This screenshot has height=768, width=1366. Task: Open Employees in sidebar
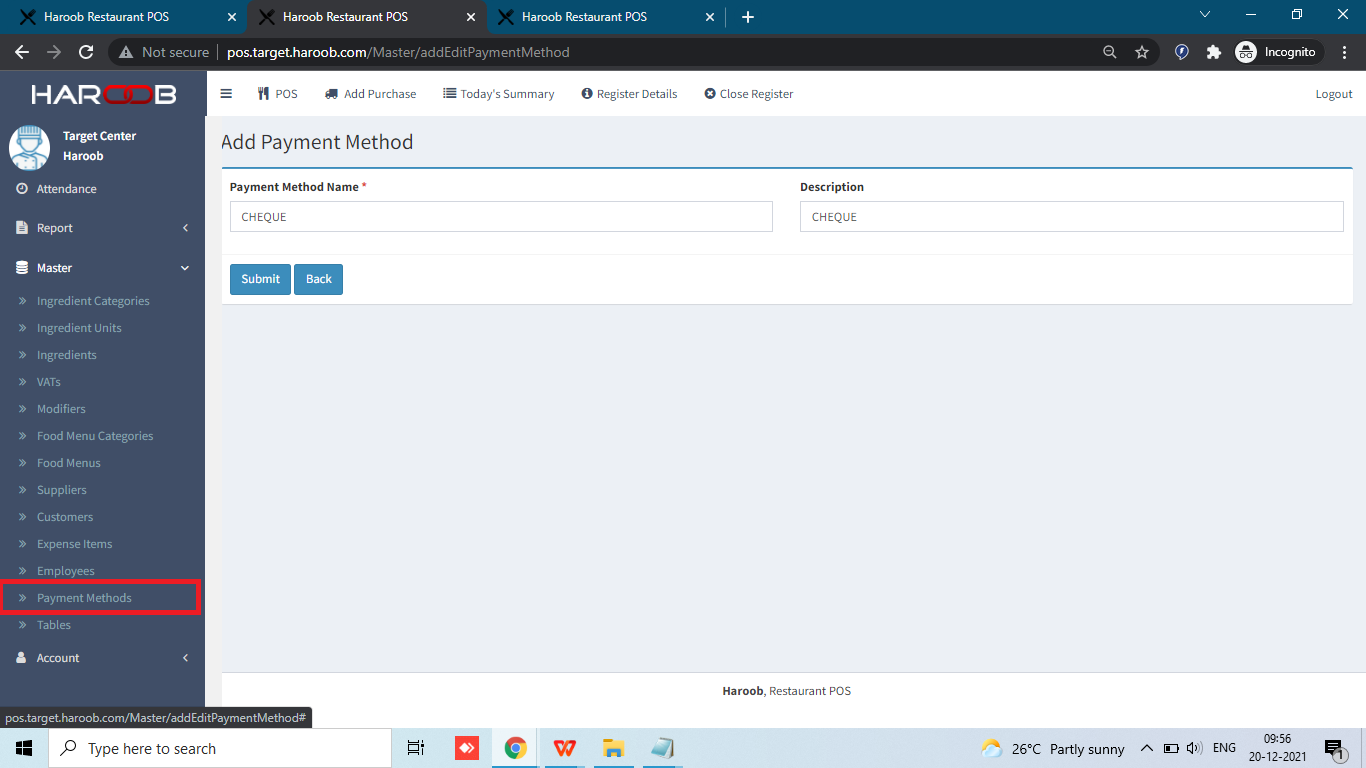pyautogui.click(x=66, y=571)
